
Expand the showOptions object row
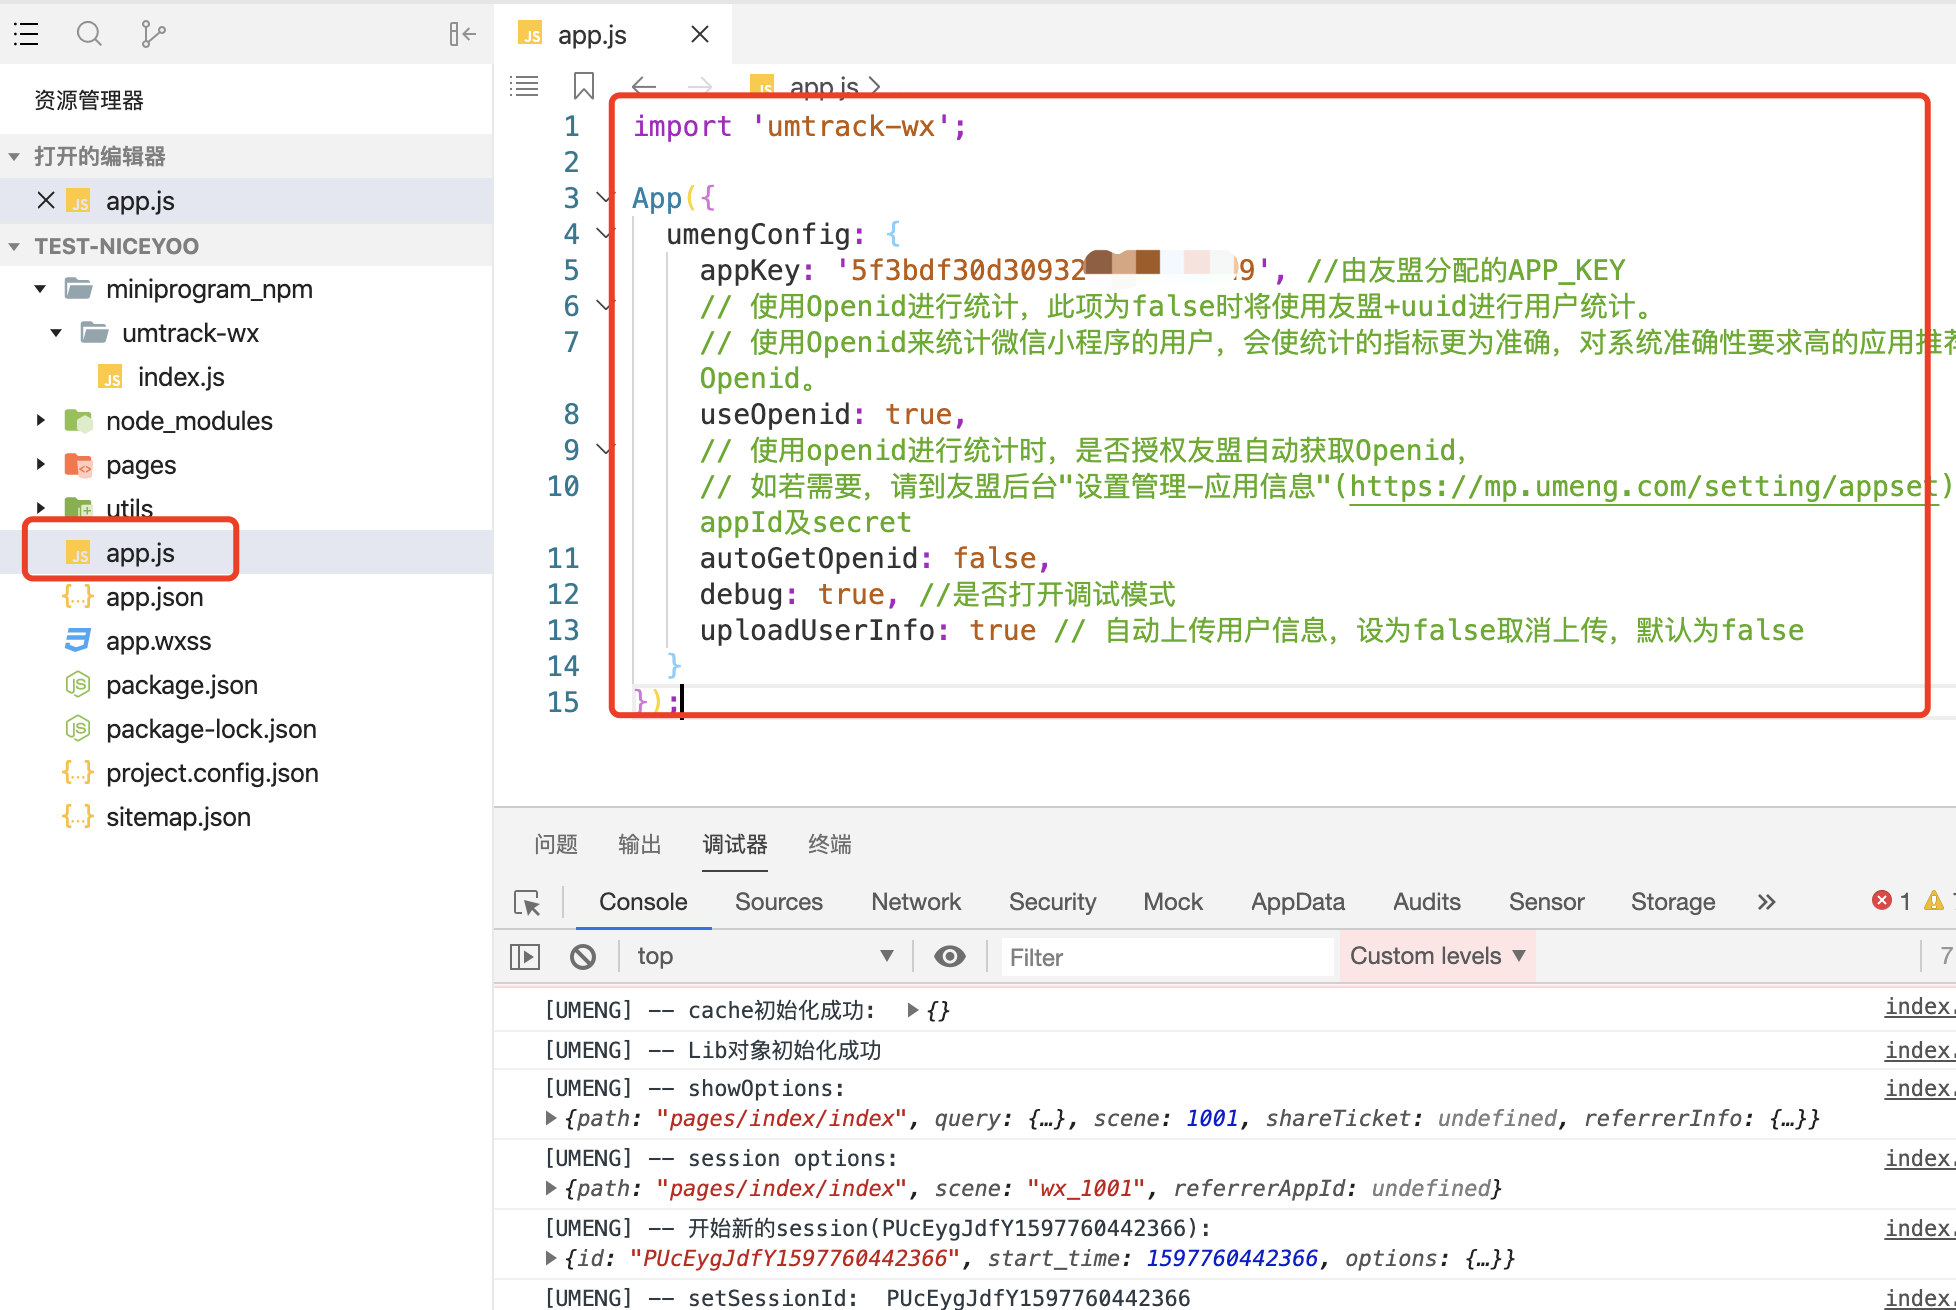coord(551,1118)
